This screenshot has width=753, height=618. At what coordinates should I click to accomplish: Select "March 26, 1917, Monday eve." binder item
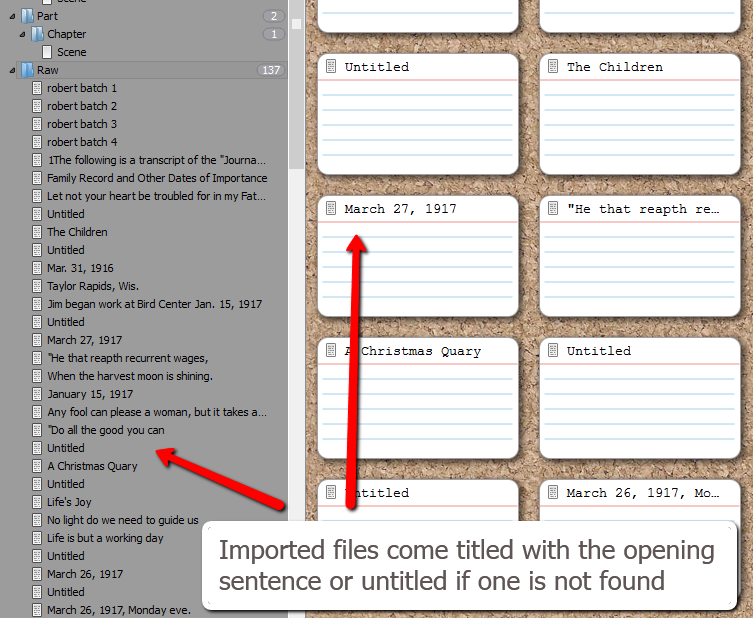coord(118,610)
